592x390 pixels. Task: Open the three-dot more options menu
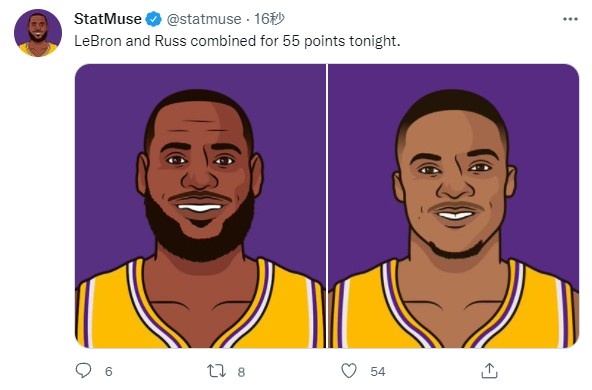570,19
